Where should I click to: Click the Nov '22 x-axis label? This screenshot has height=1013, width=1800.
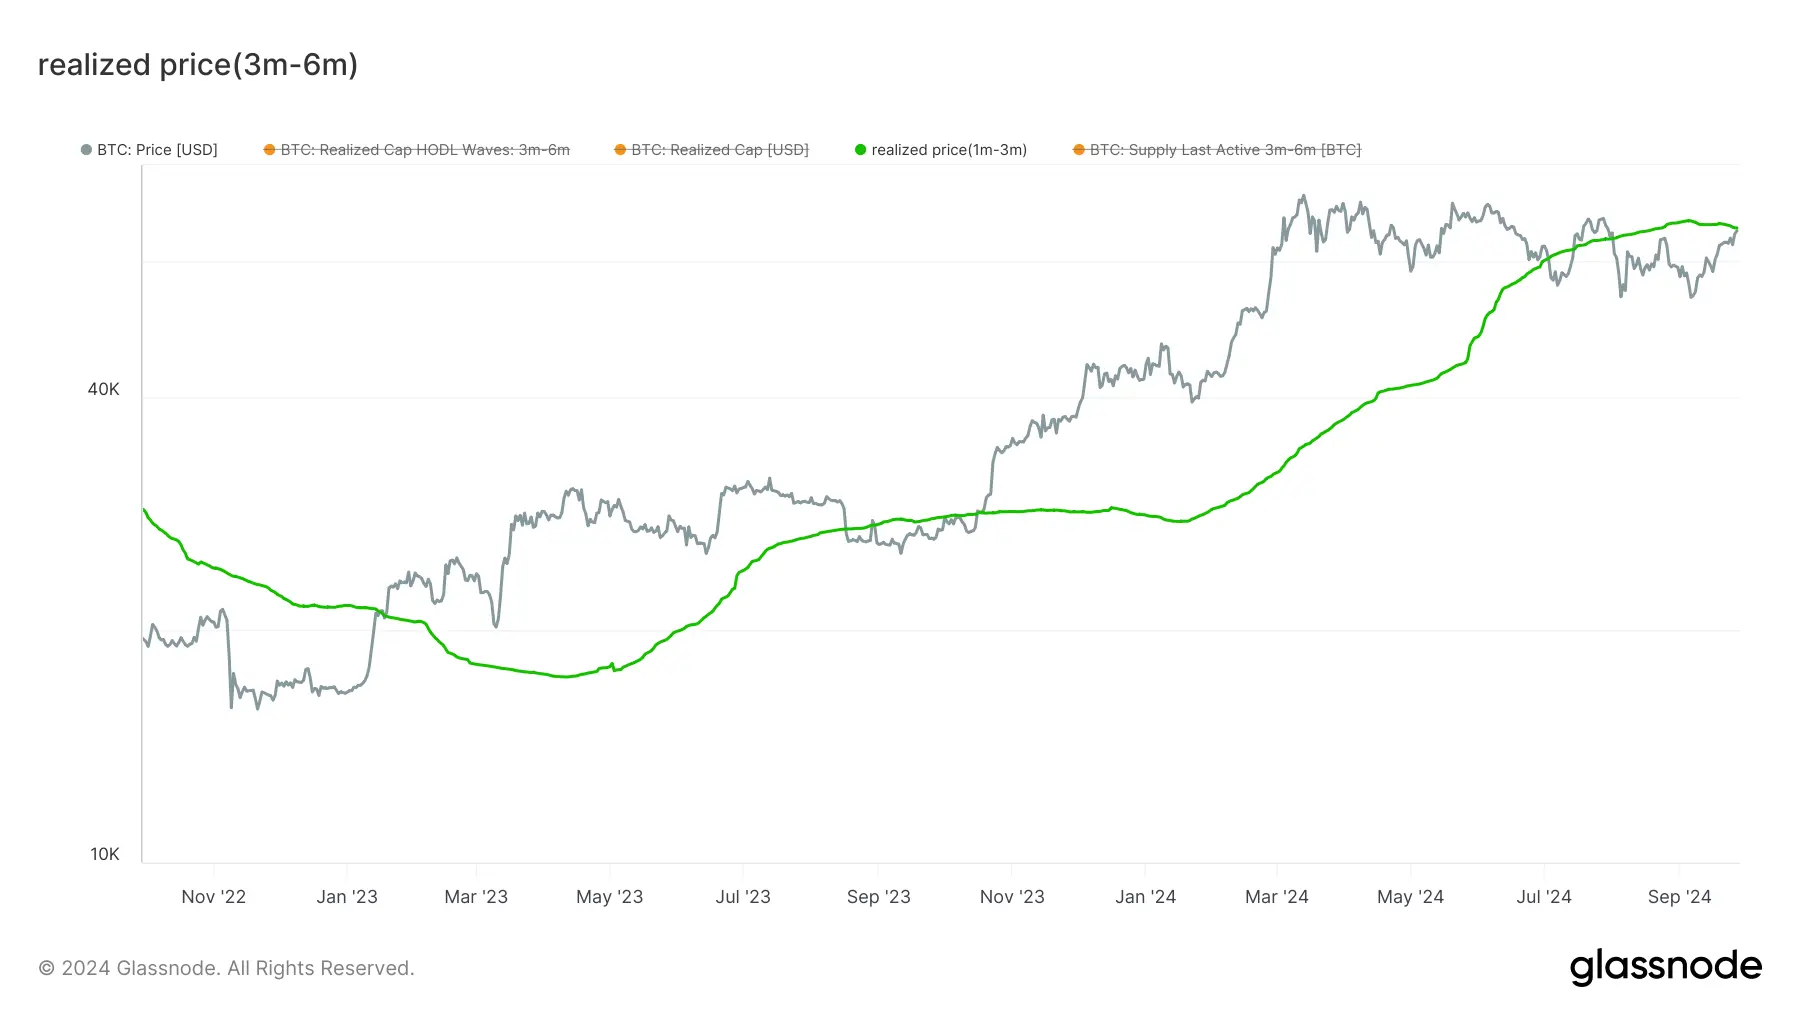pos(213,897)
